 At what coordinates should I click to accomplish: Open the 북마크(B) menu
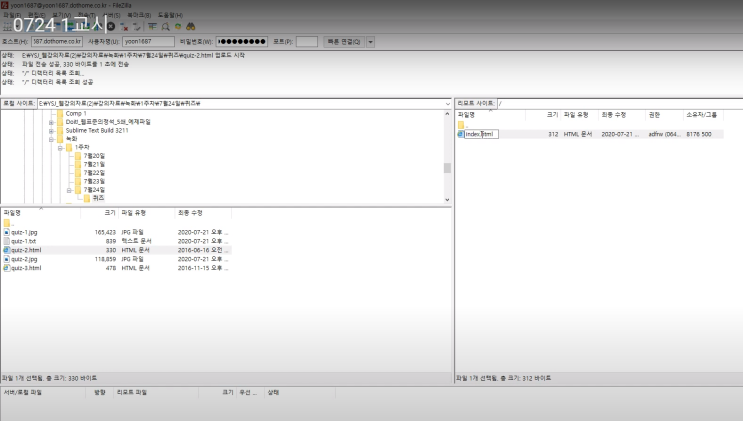pos(139,15)
